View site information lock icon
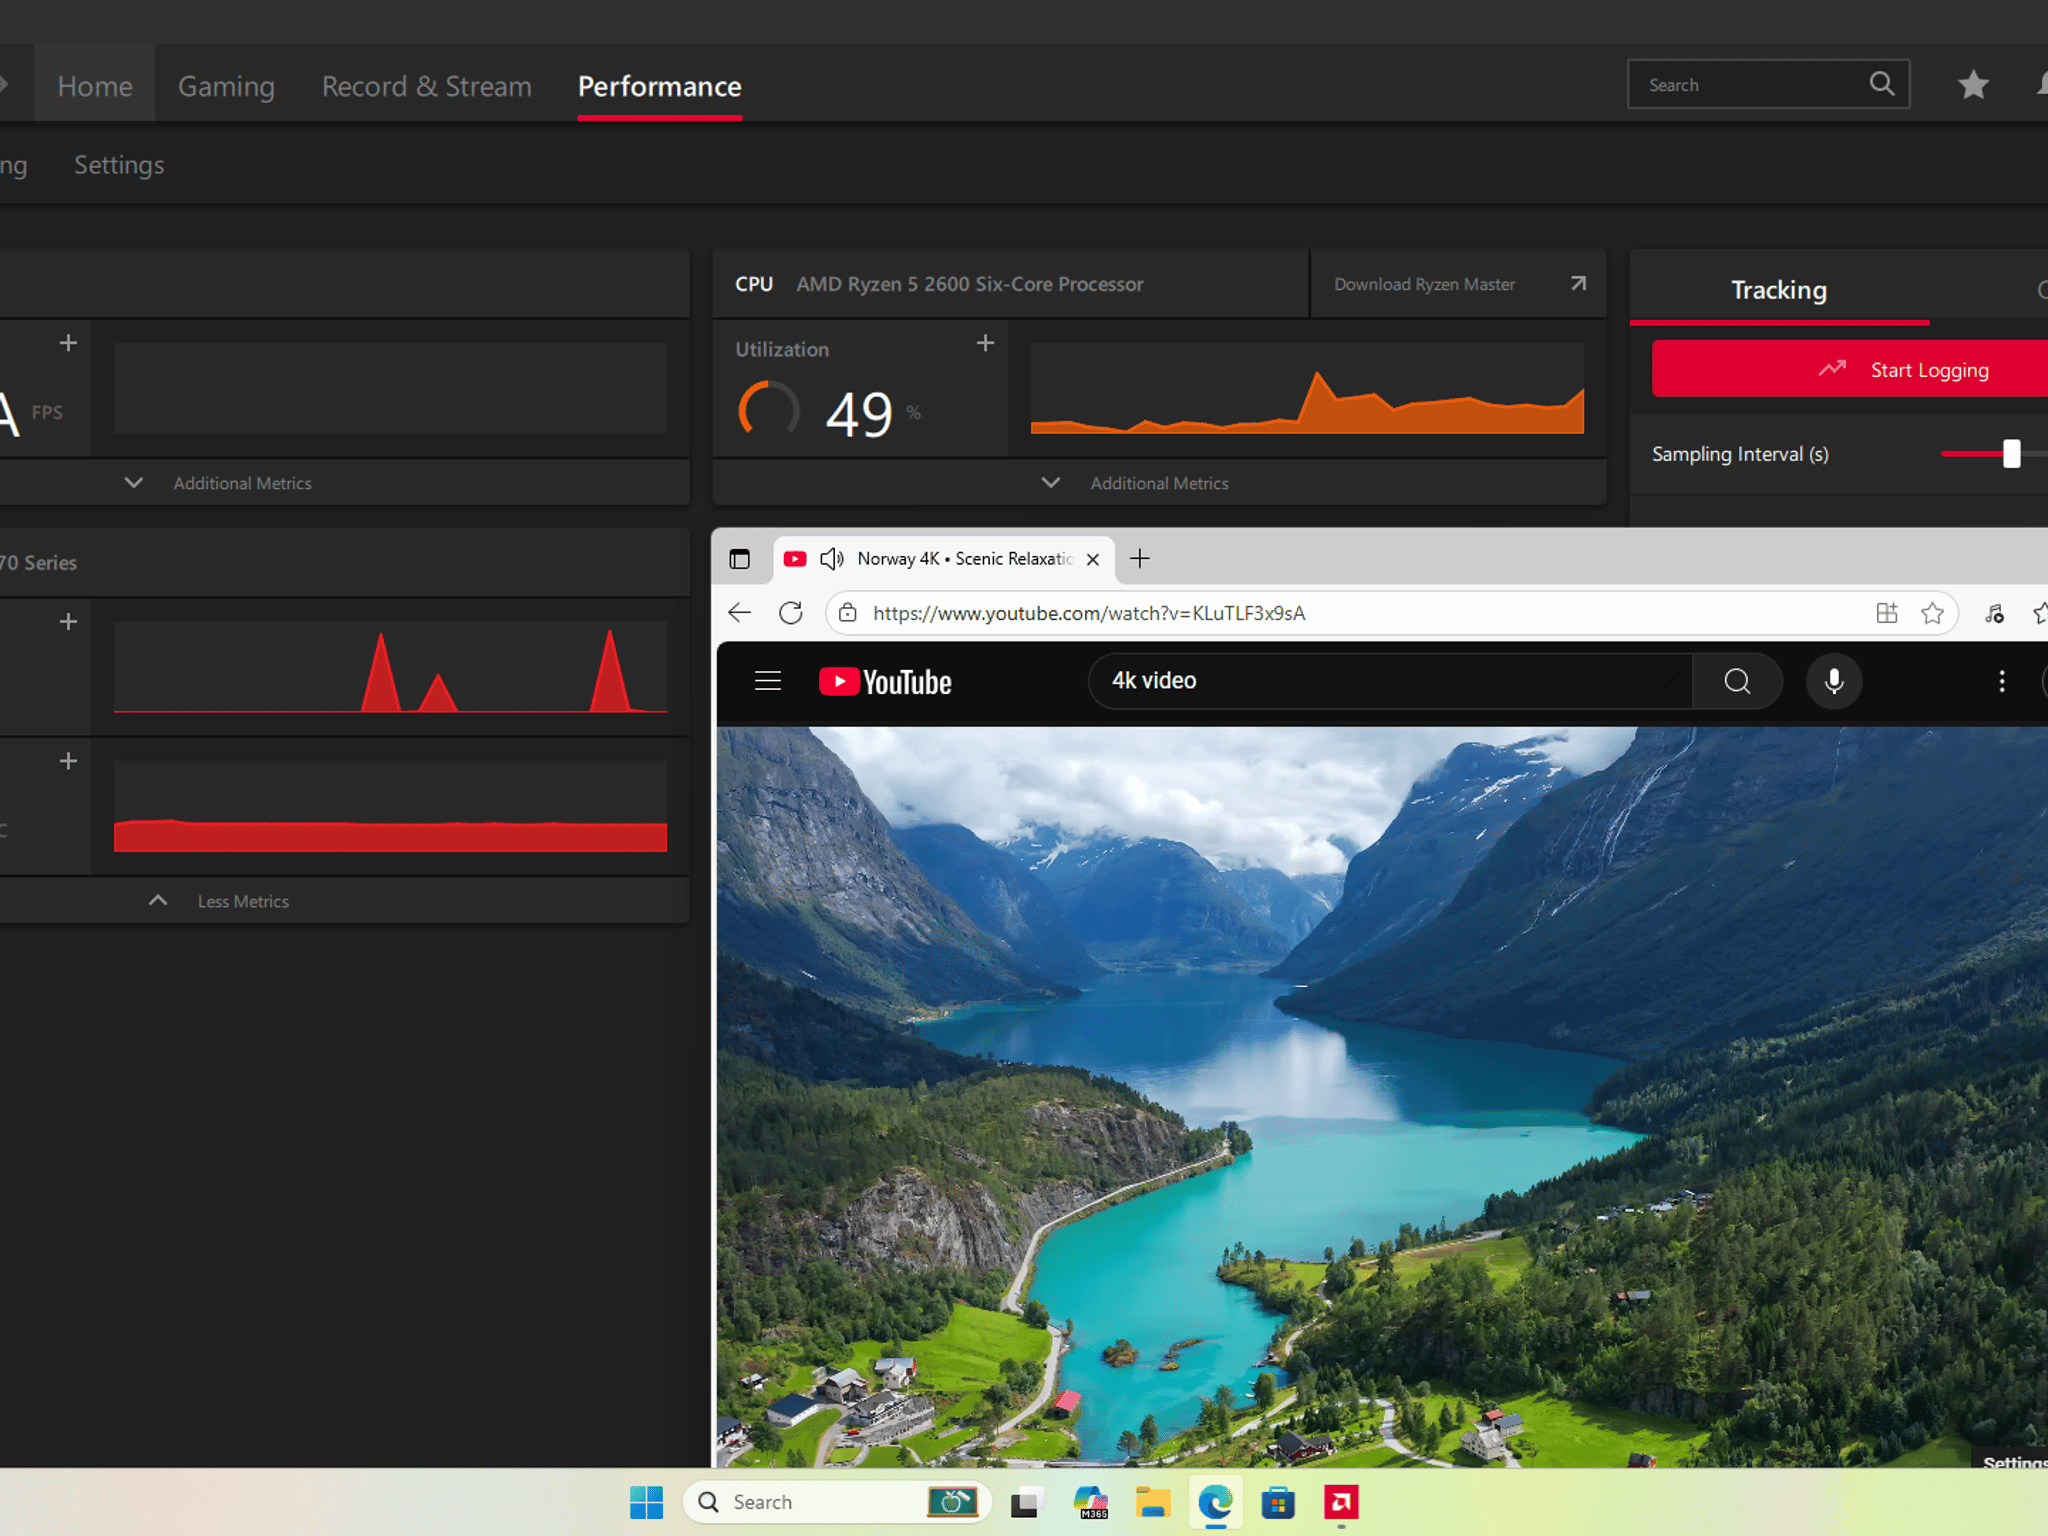The image size is (2048, 1536). coord(848,613)
